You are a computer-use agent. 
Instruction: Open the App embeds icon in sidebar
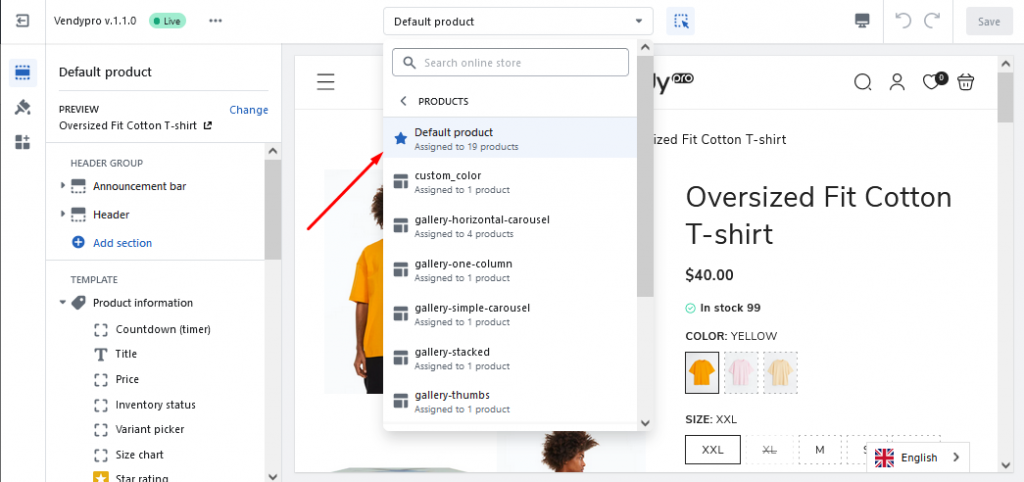[23, 142]
